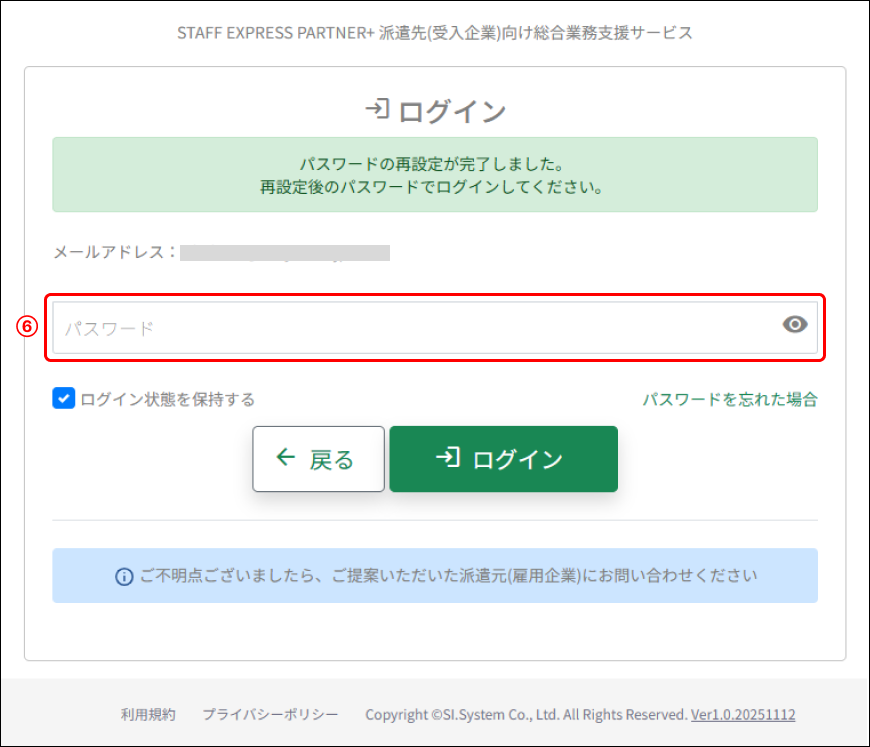Click the login arrow icon beside heading

[x=377, y=109]
